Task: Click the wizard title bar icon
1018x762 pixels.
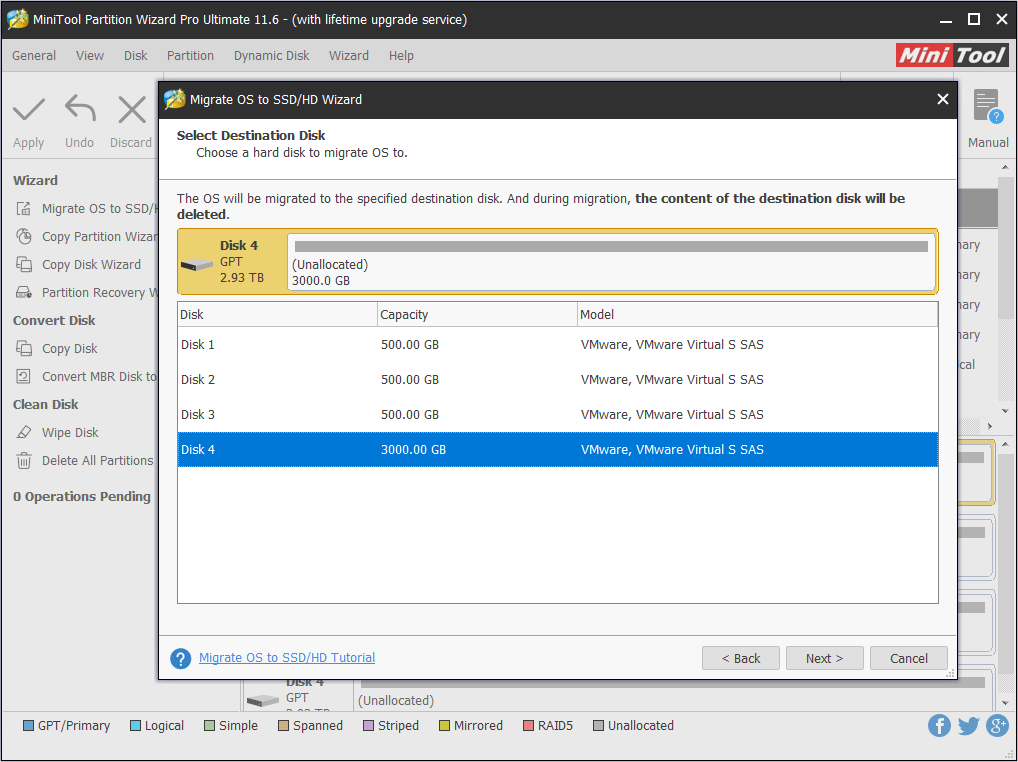Action: pyautogui.click(x=175, y=99)
